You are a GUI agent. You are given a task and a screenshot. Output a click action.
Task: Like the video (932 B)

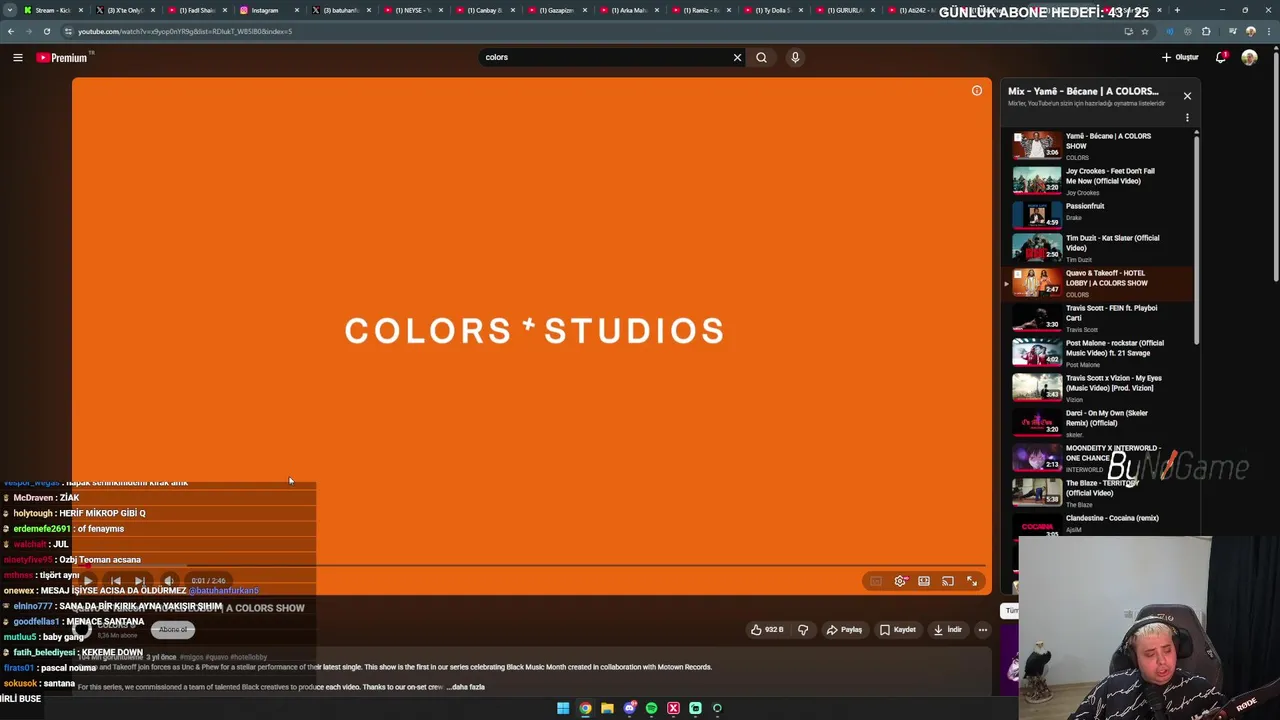pyautogui.click(x=767, y=630)
